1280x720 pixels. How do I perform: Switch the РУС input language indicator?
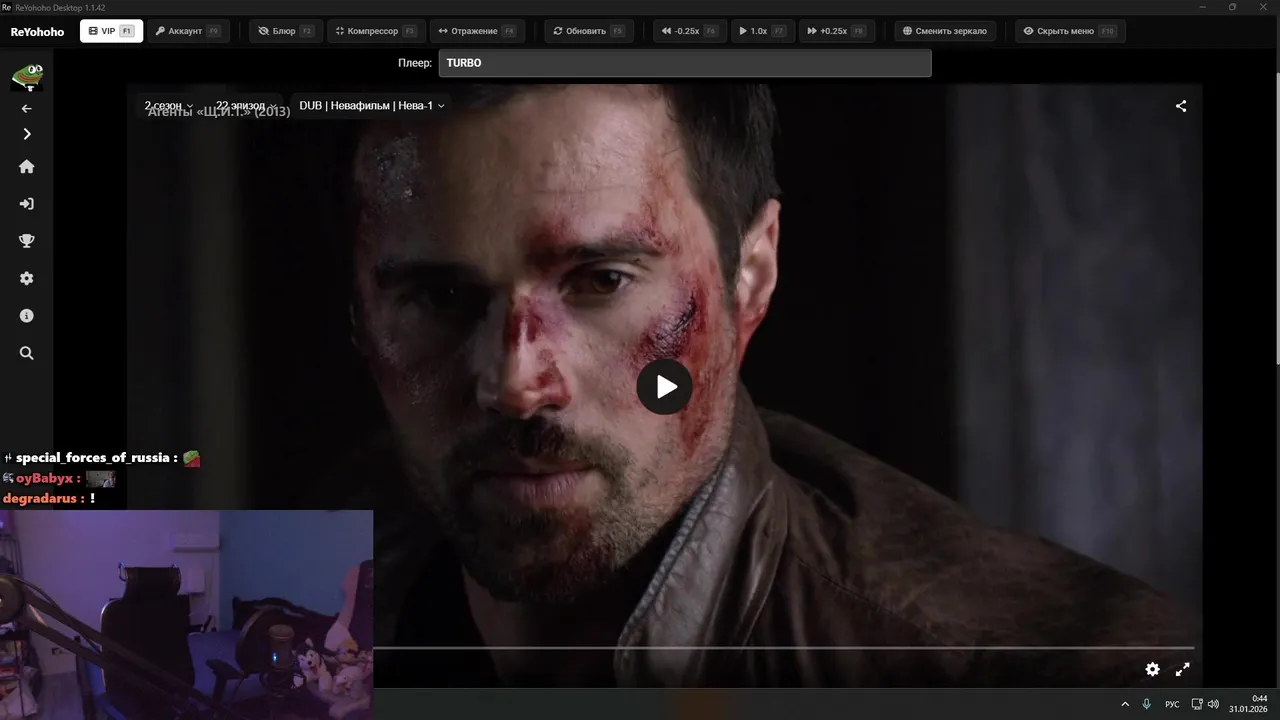pos(1172,704)
